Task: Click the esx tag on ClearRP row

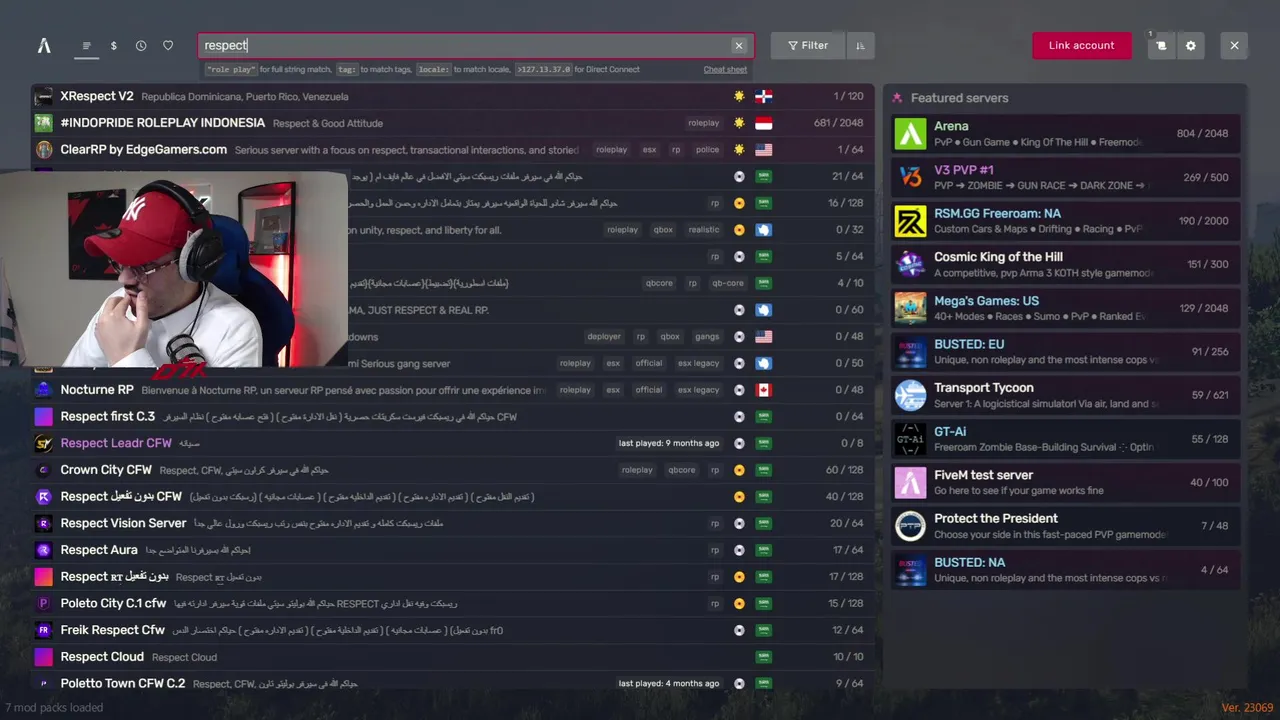Action: click(650, 150)
